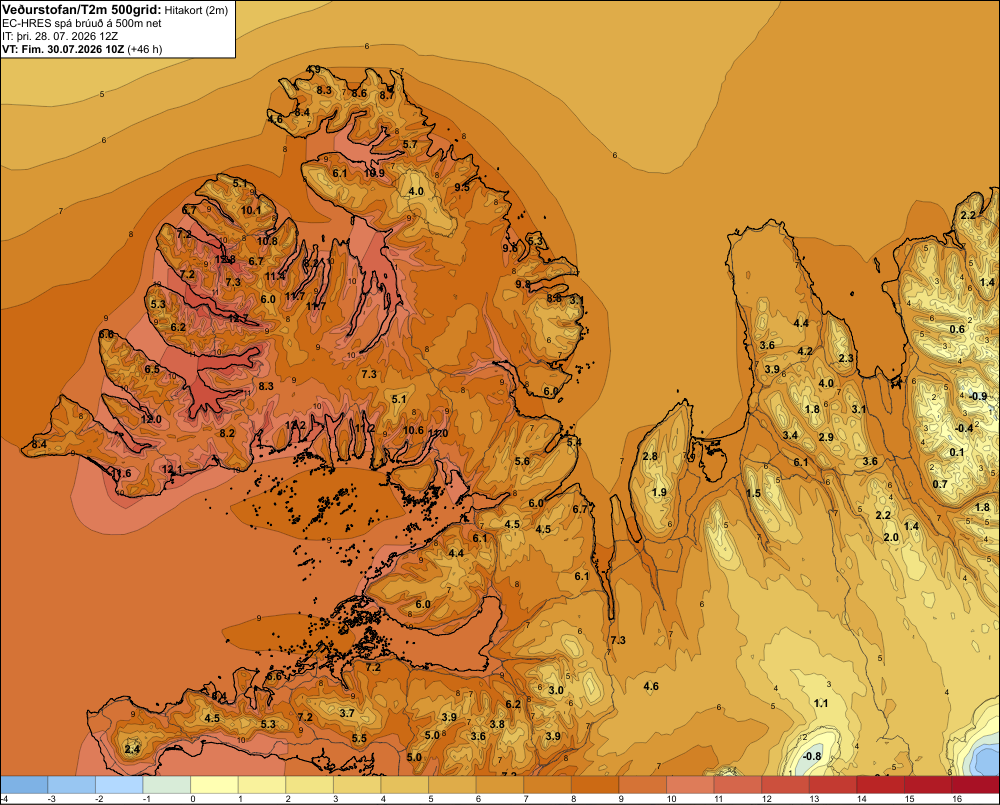1000x805 pixels.
Task: Click the "8.7" temperature value
Action: point(387,96)
